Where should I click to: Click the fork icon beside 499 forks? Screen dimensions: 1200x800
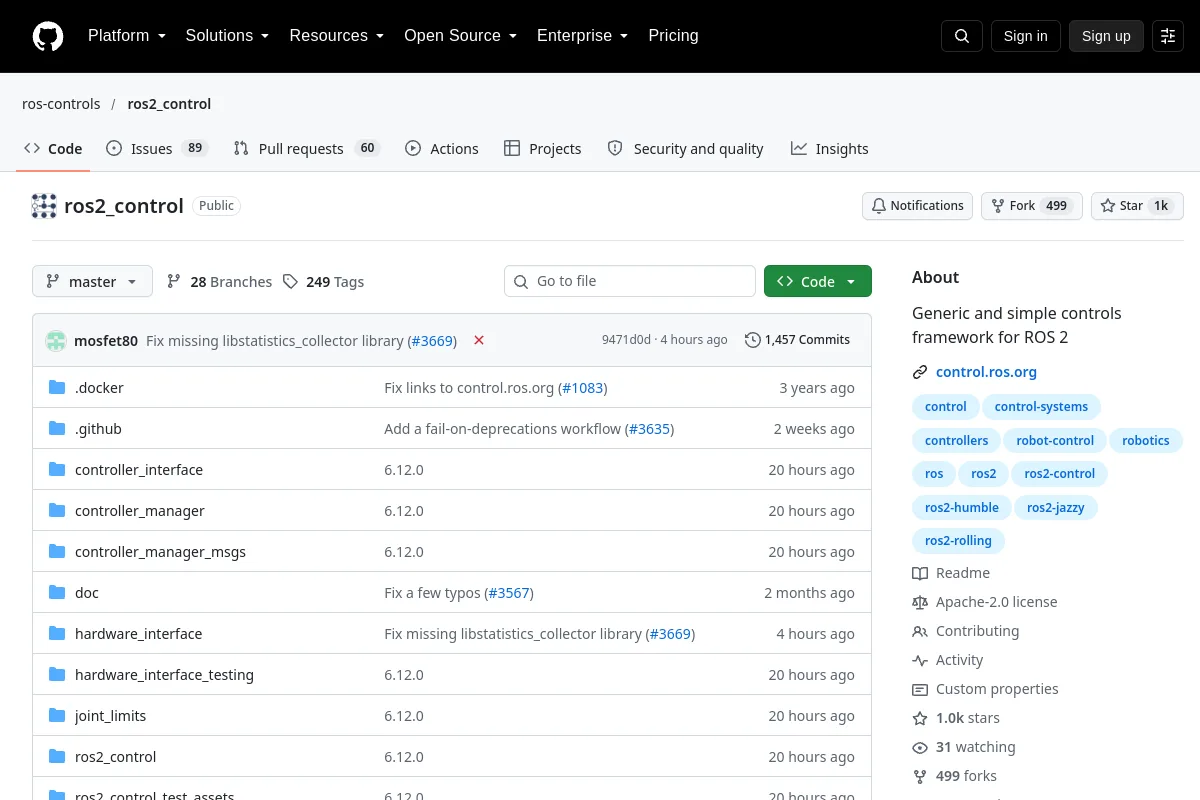920,776
